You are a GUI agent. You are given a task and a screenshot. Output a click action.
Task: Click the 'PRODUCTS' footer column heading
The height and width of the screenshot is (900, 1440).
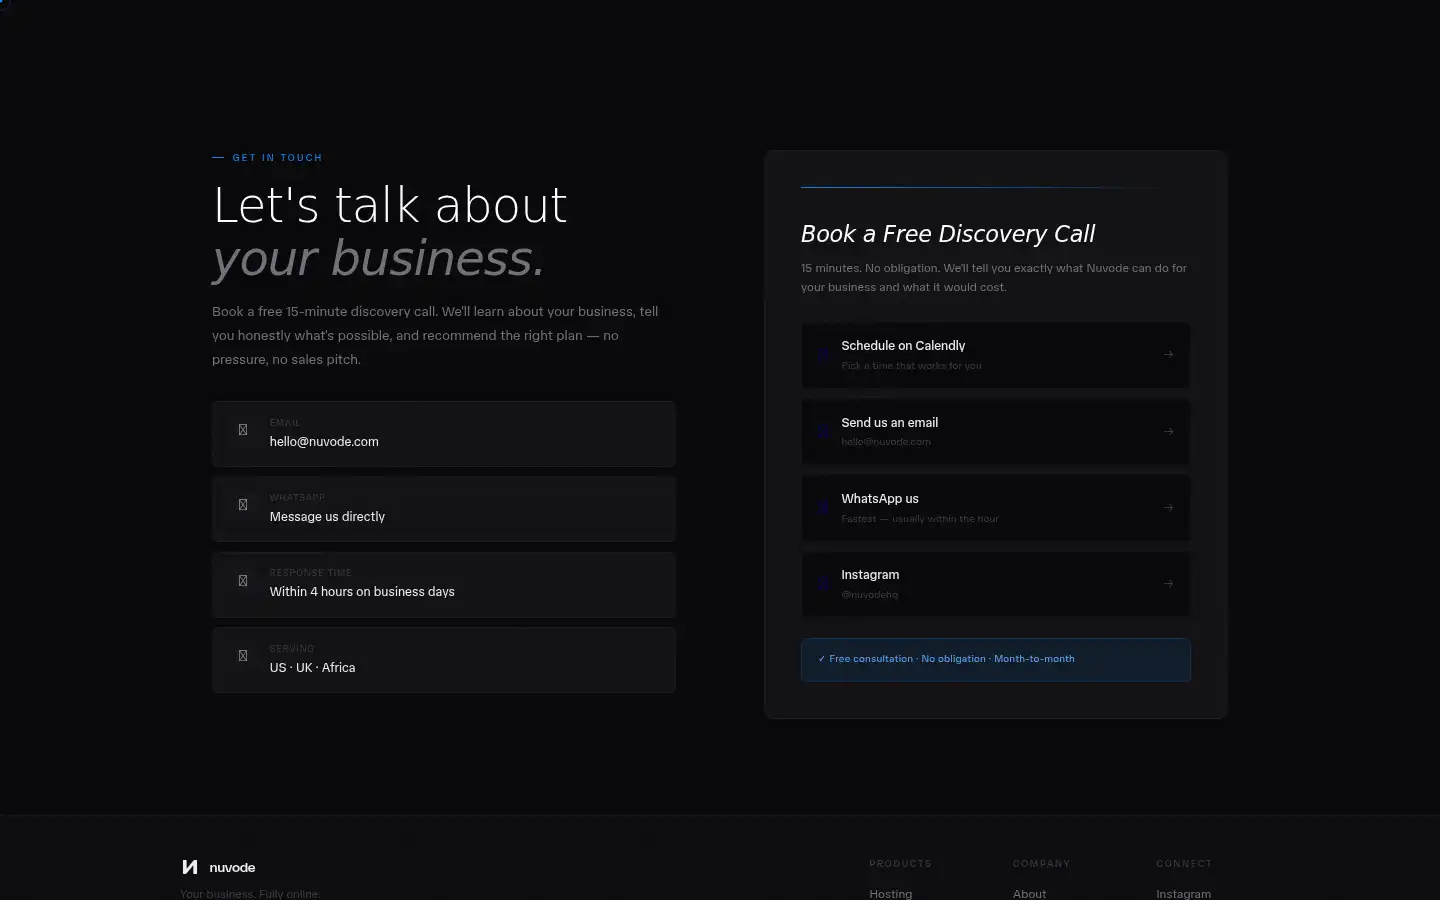click(900, 863)
